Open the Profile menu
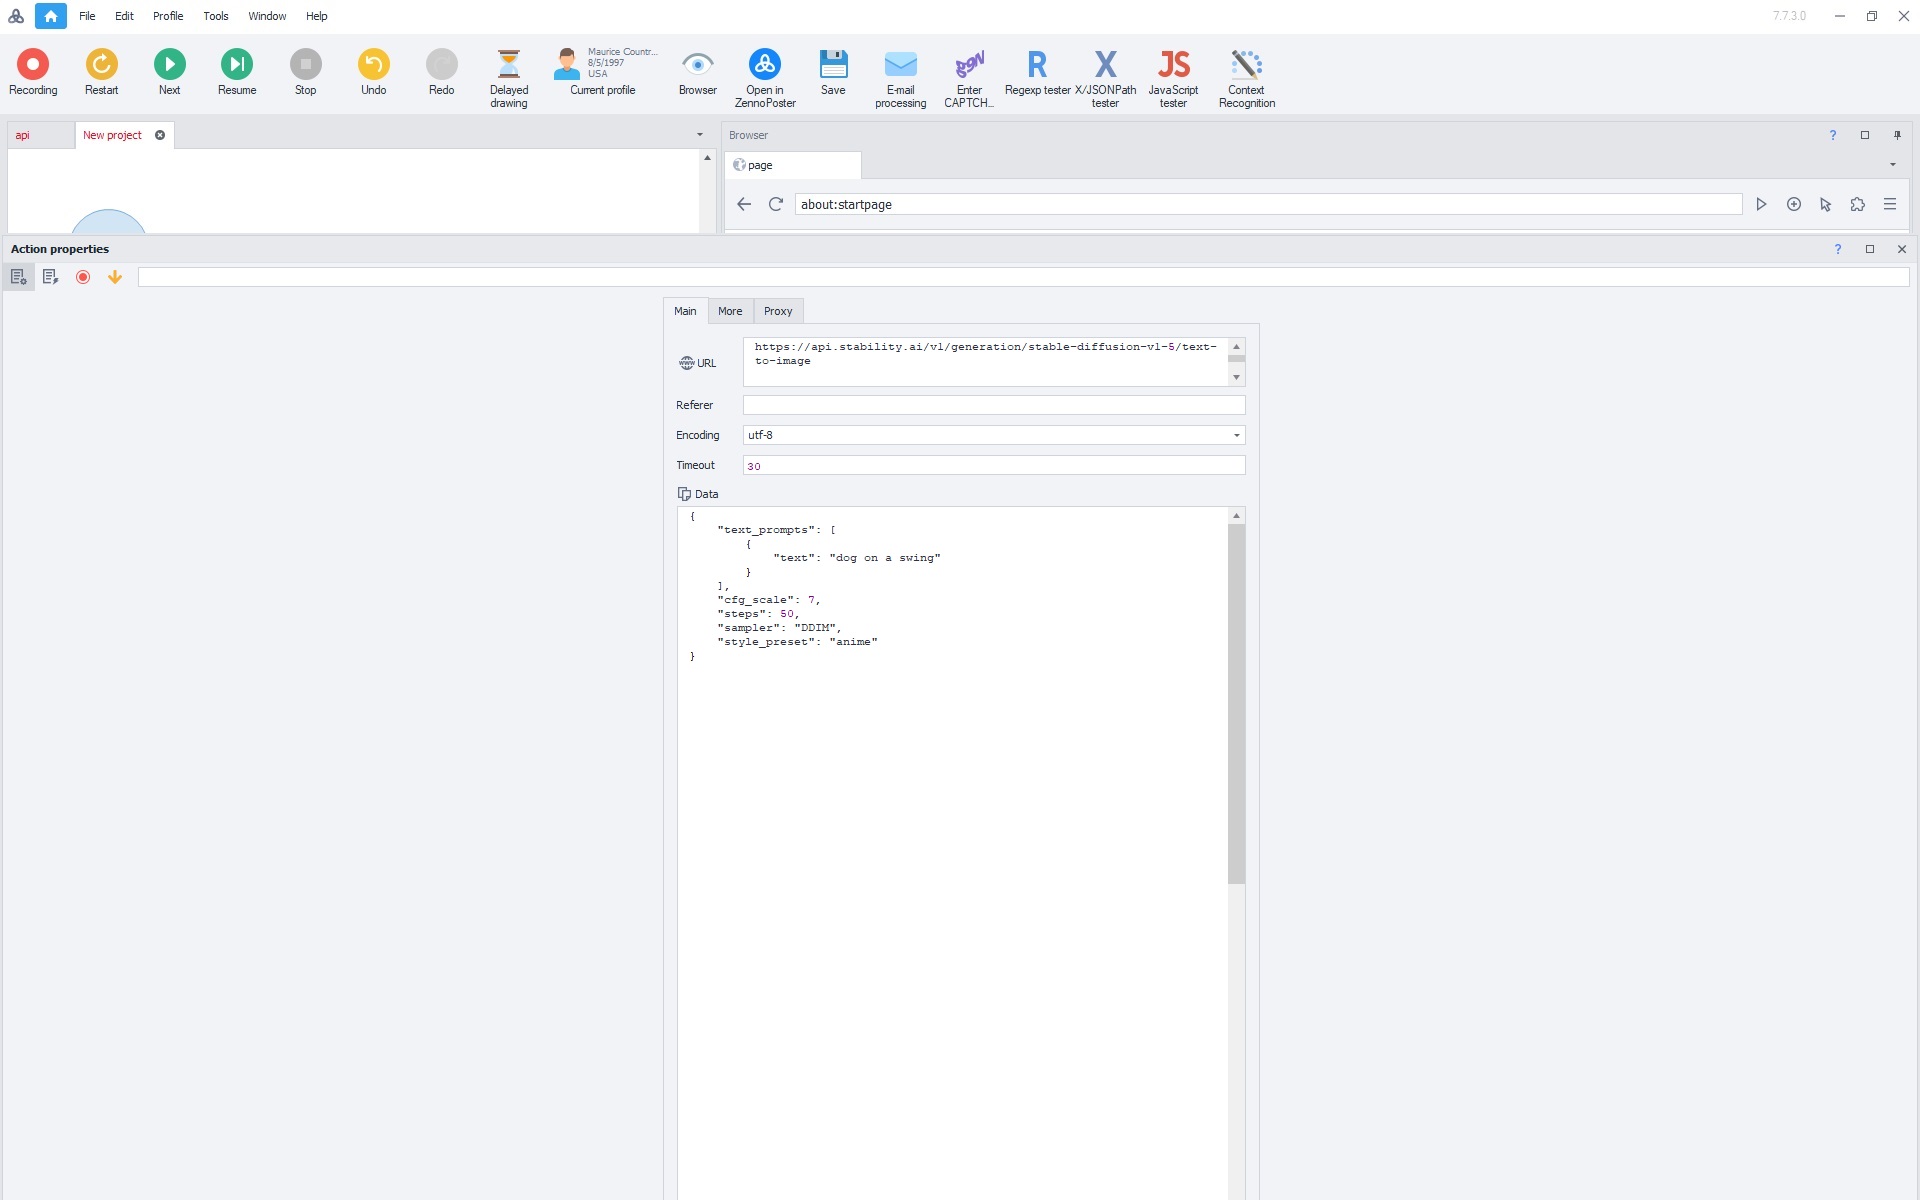The width and height of the screenshot is (1920, 1200). coord(168,16)
